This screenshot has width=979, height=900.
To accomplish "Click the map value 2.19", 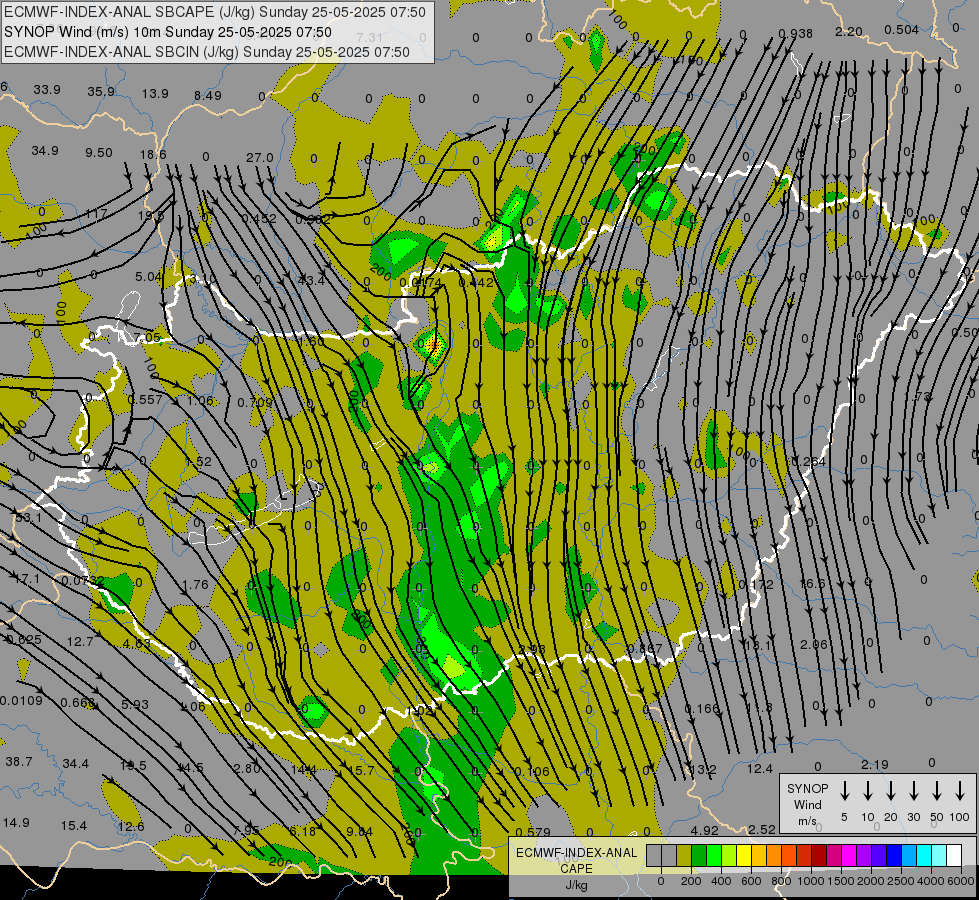I will (874, 764).
